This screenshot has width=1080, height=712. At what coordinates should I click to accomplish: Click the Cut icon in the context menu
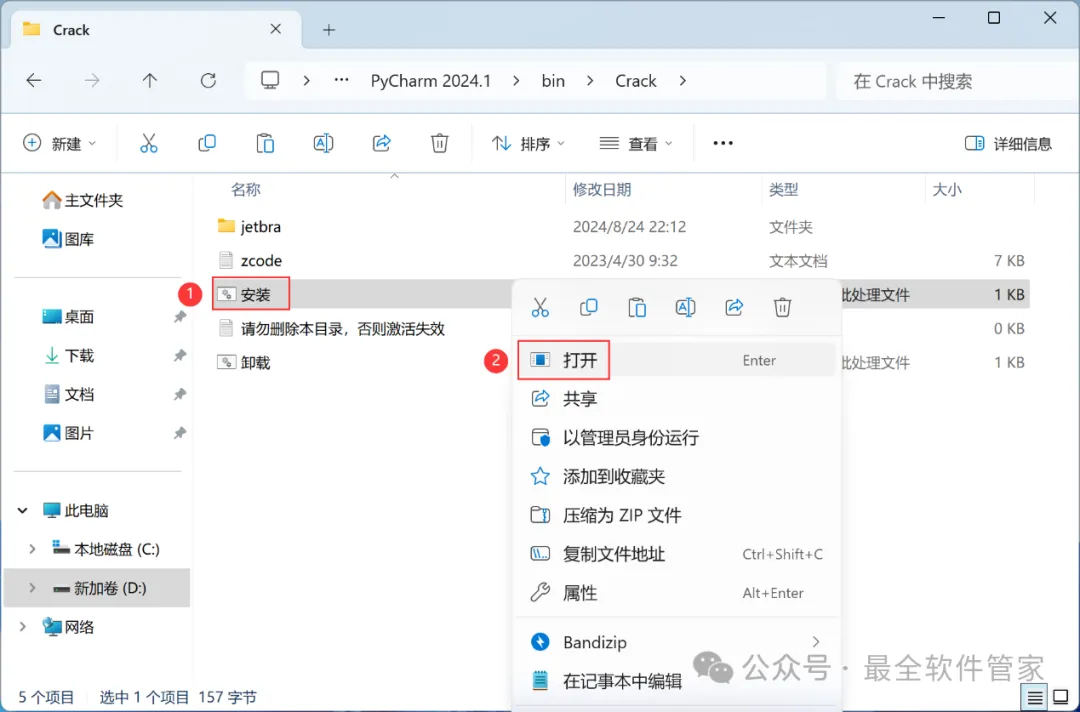click(540, 307)
